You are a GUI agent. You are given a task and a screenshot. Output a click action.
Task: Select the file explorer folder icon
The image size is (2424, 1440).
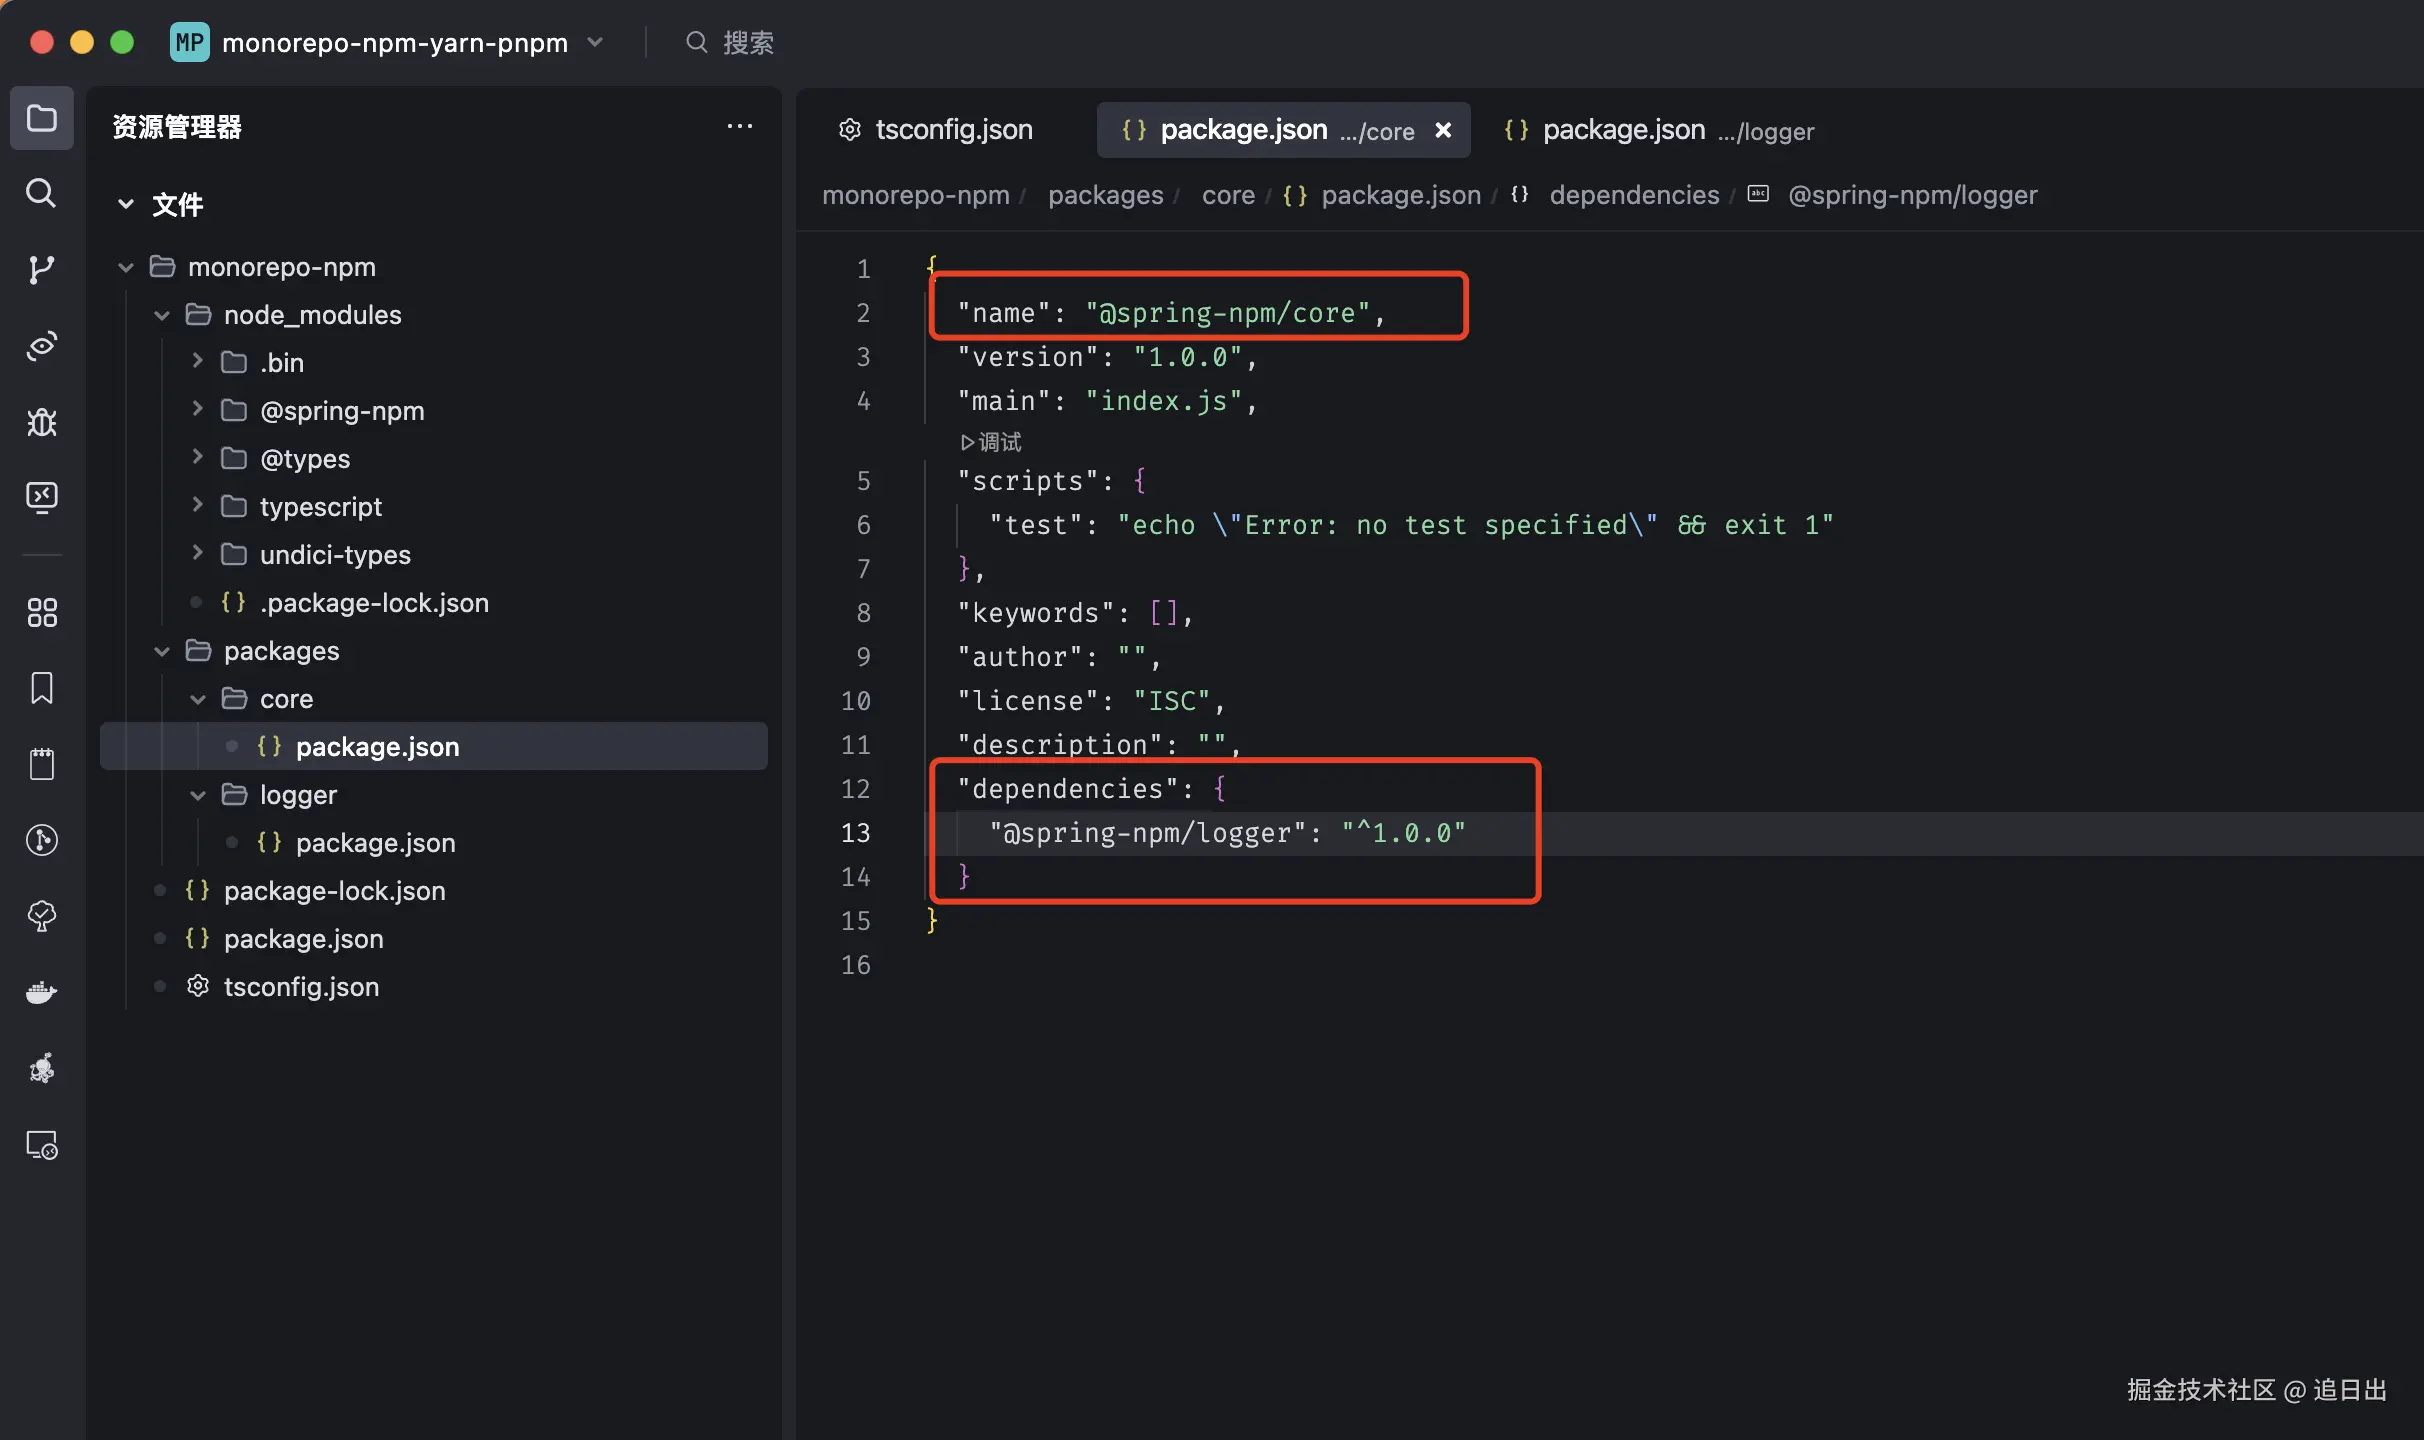click(x=41, y=118)
